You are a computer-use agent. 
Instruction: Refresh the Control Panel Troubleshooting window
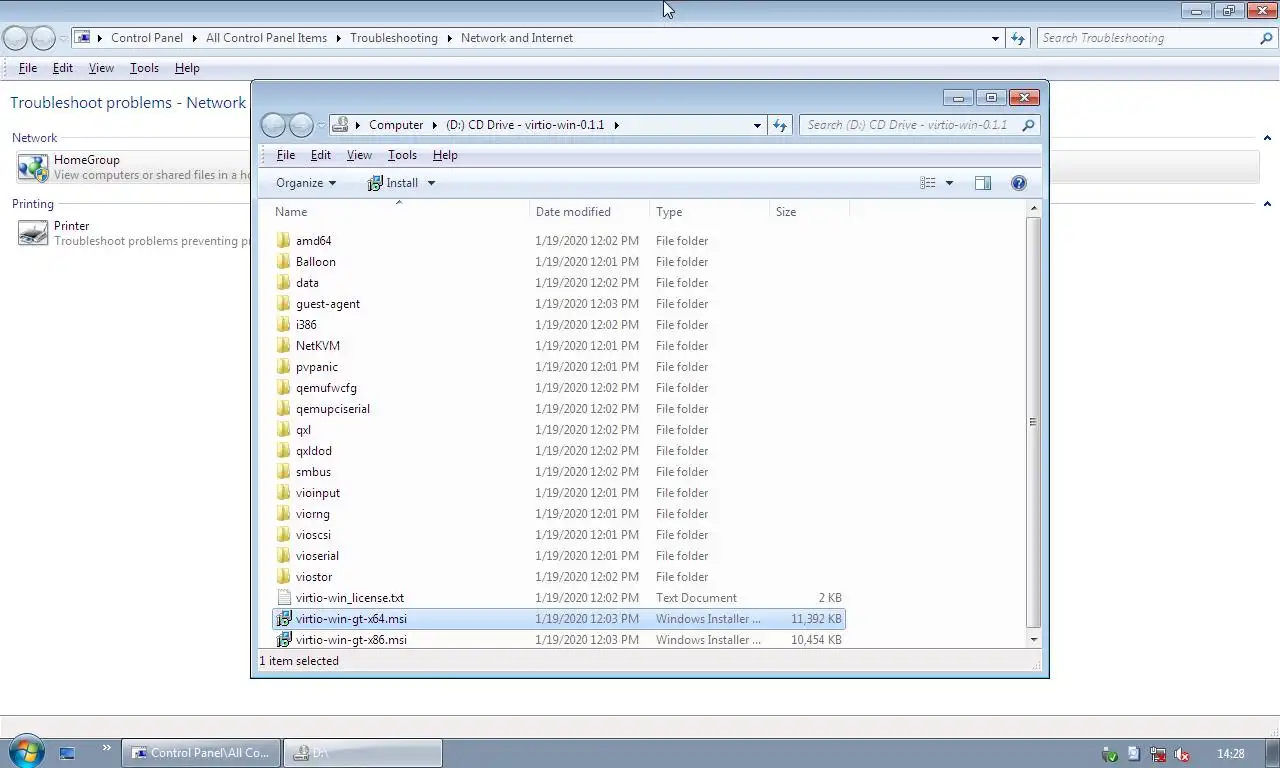(x=1018, y=38)
